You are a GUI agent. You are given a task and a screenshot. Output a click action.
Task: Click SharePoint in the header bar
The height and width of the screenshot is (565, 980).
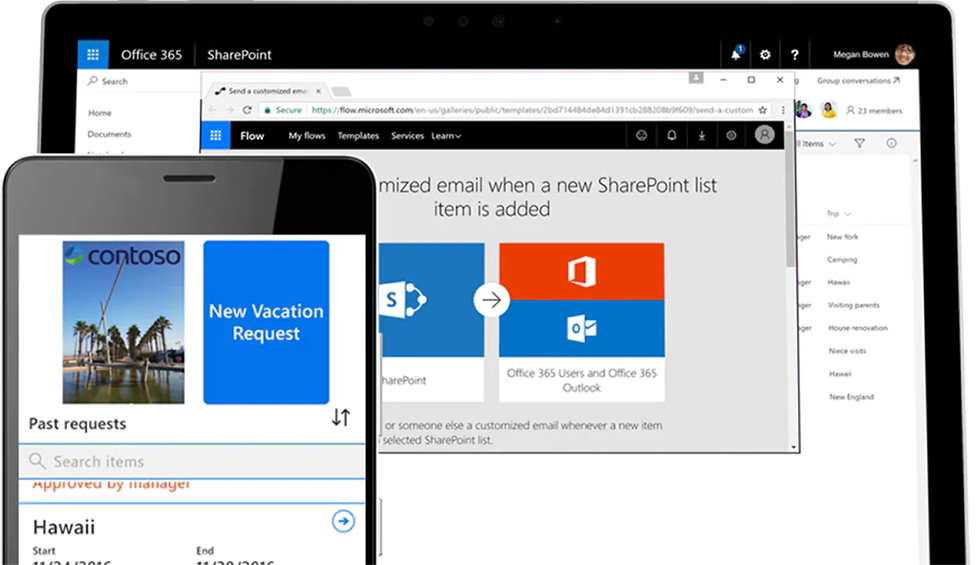(239, 54)
